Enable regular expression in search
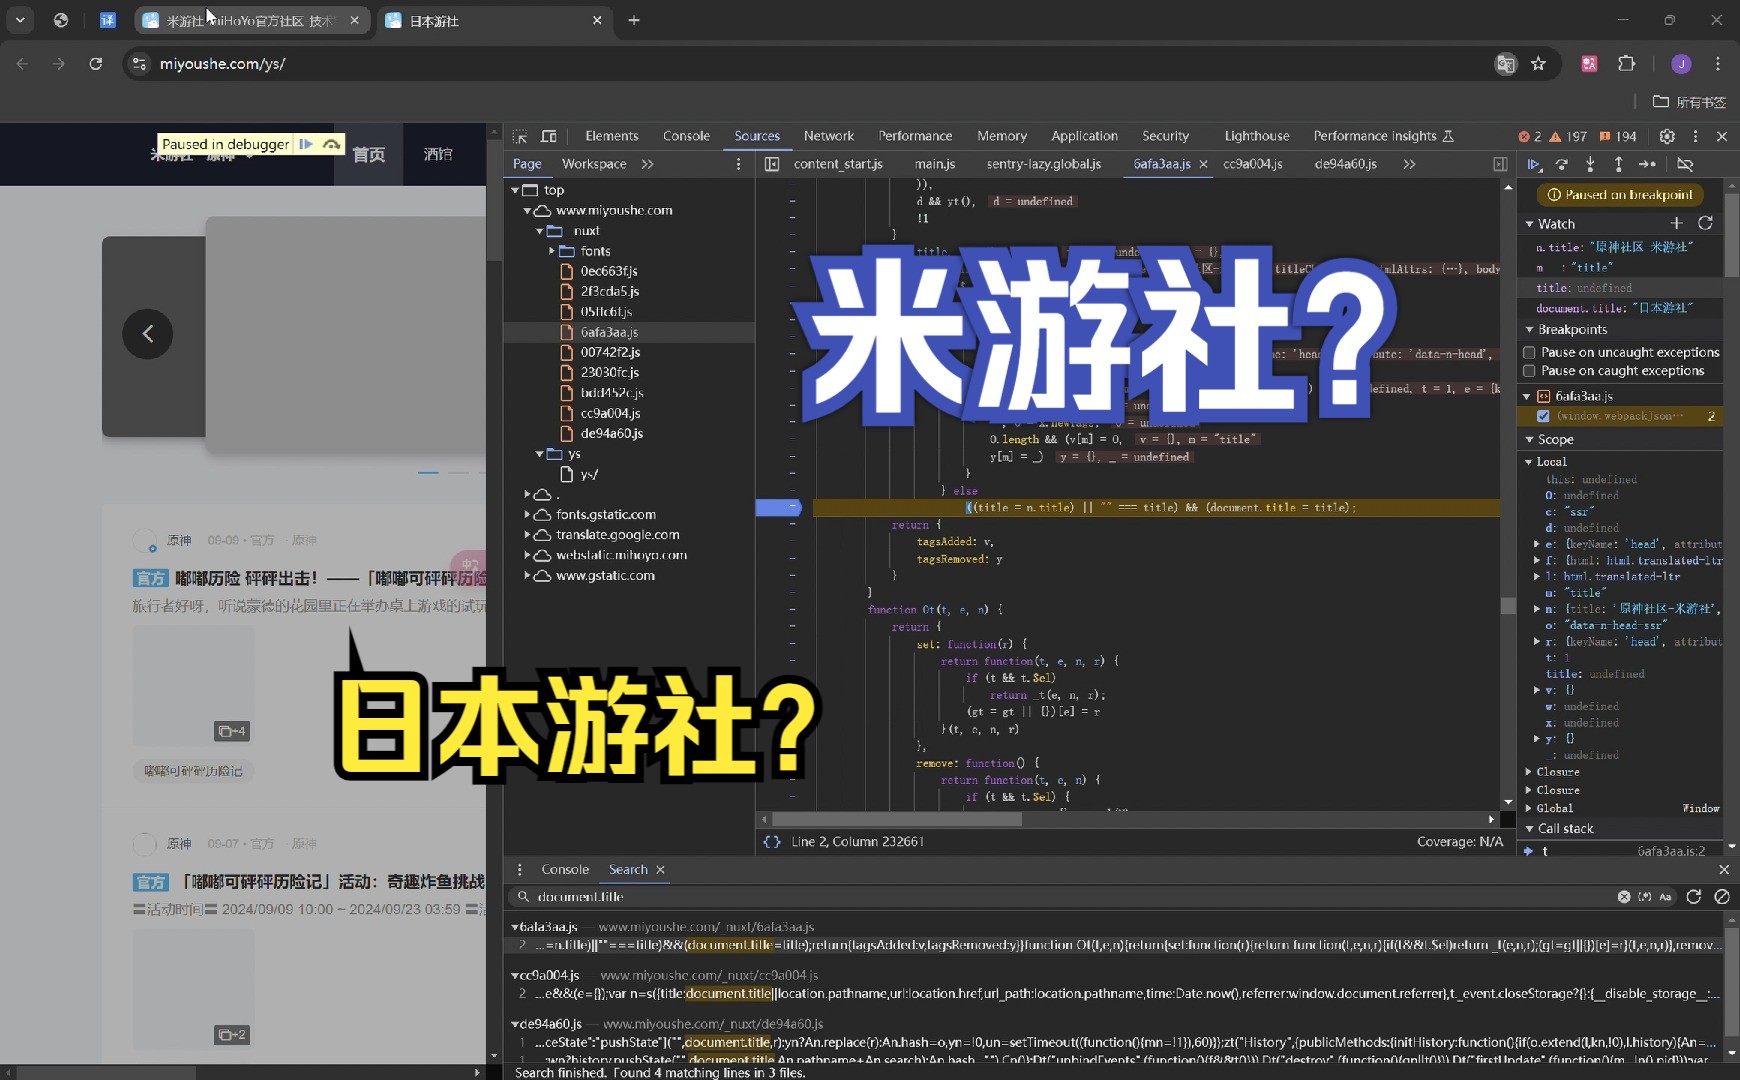The width and height of the screenshot is (1740, 1080). coord(1645,897)
